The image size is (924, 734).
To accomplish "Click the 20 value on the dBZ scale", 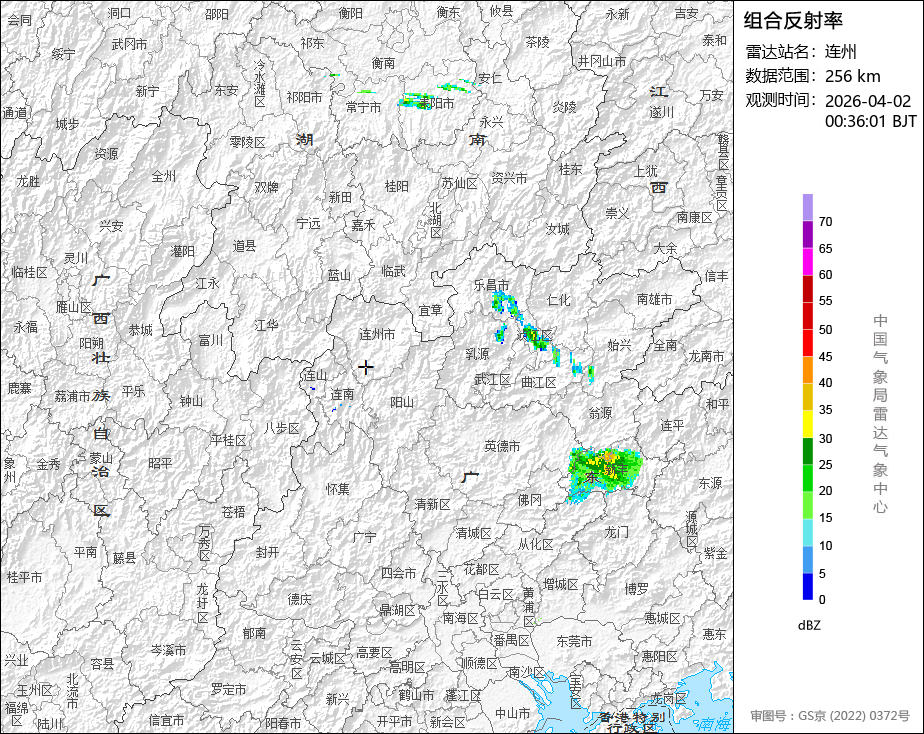I will click(826, 490).
